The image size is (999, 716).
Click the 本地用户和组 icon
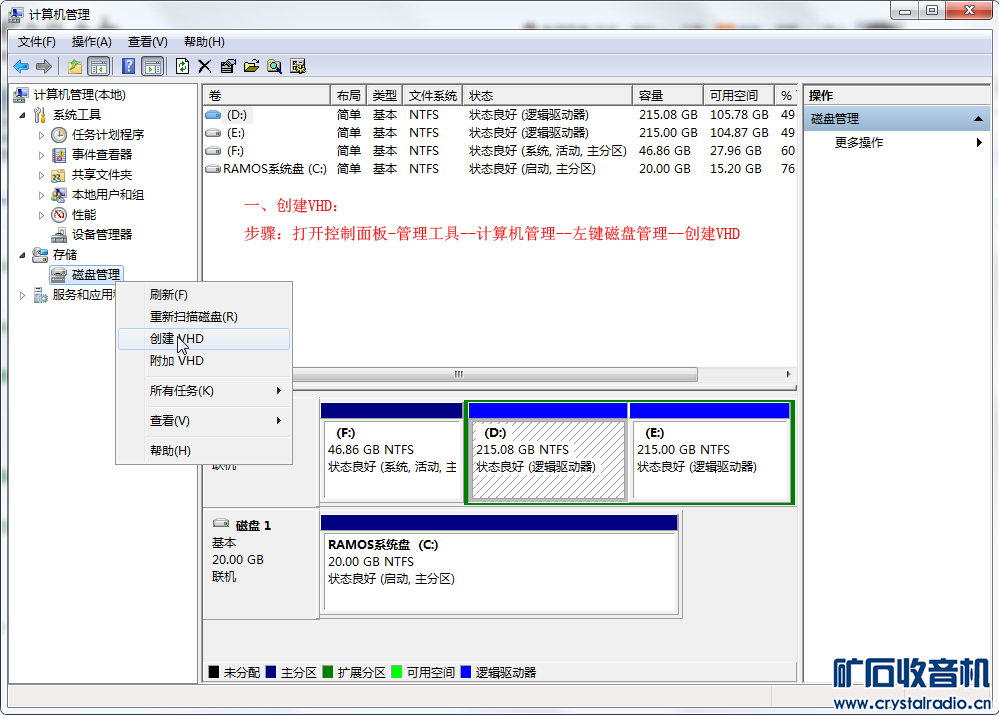coord(59,195)
